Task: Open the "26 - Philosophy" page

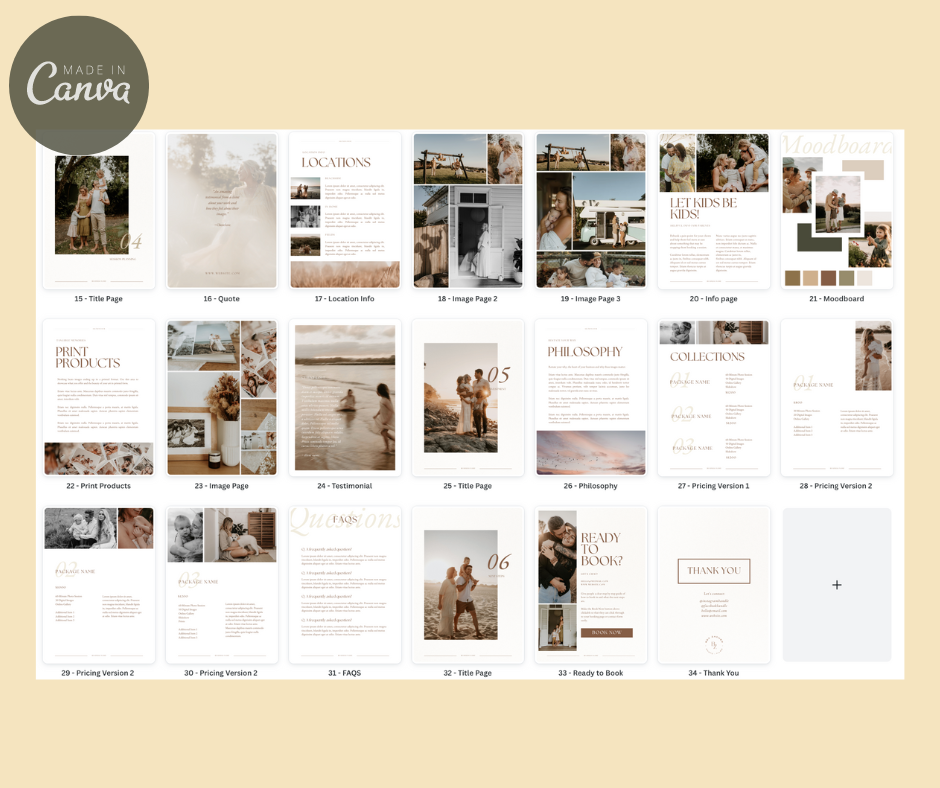Action: point(590,397)
